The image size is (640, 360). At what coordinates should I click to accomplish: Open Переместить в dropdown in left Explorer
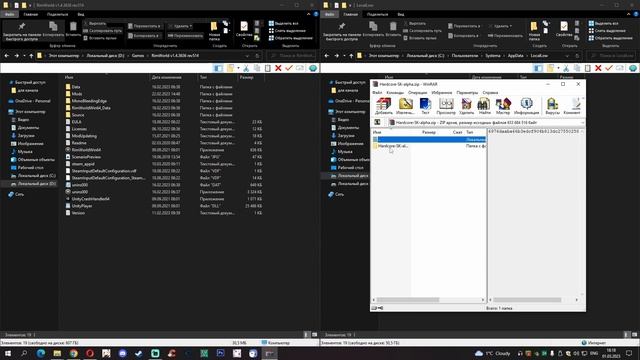(x=144, y=26)
